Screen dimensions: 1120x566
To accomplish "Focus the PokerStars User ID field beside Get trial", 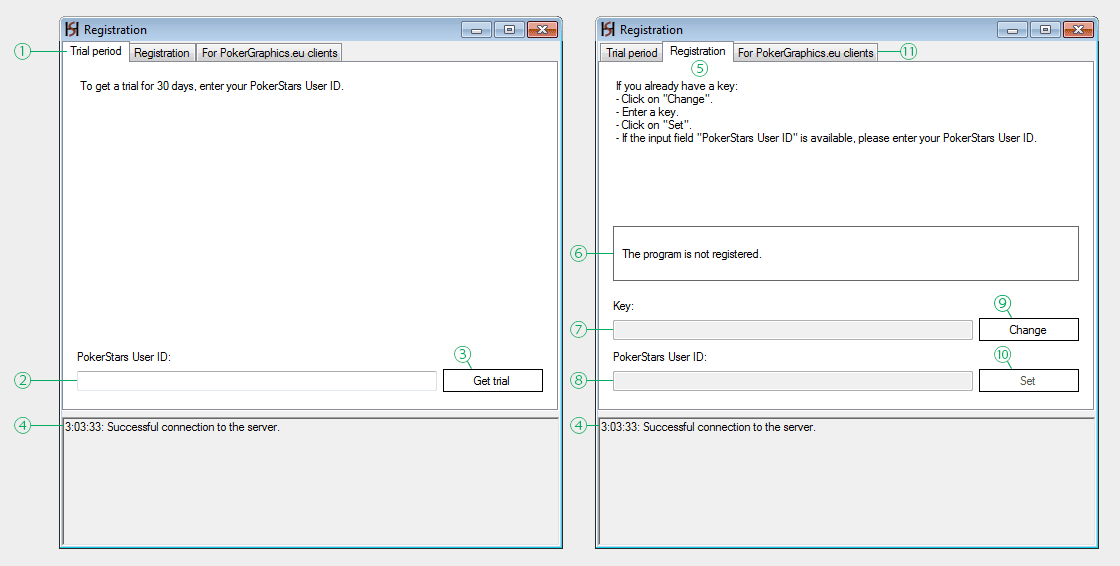I will point(257,381).
